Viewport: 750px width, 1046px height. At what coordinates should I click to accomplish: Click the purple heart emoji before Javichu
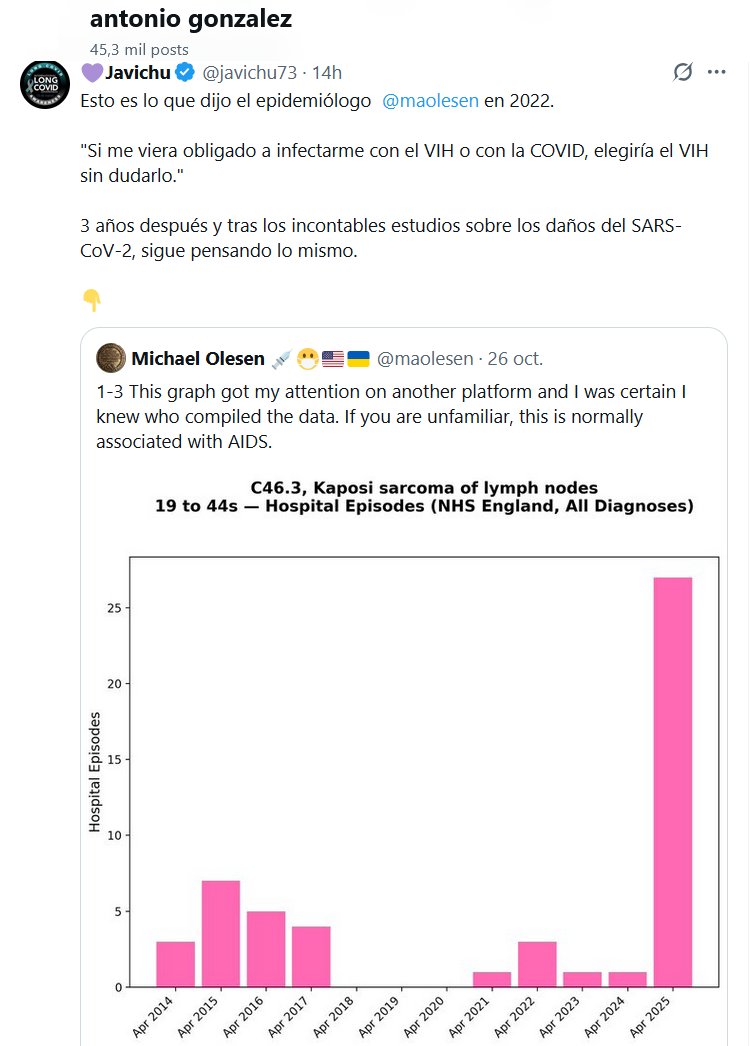tap(91, 72)
